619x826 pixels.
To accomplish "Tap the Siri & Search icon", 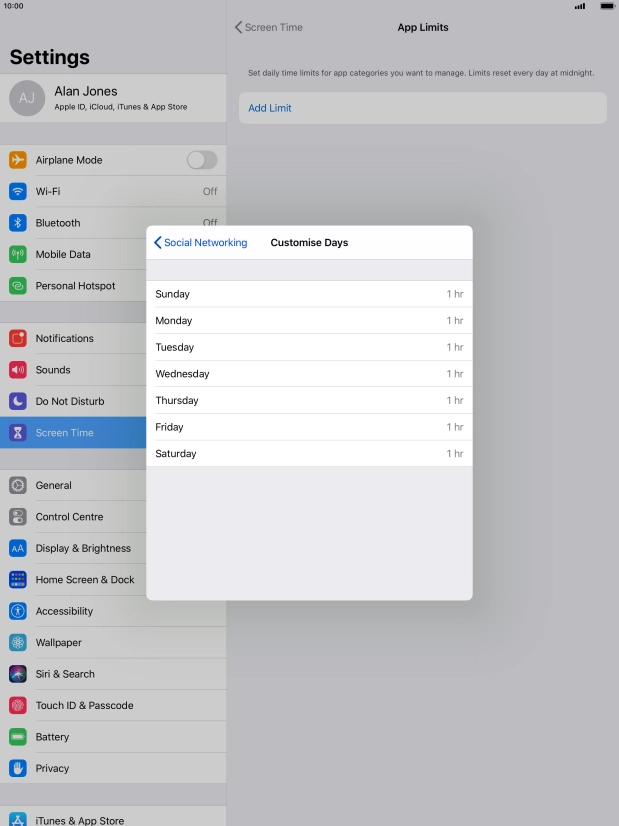I will (18, 674).
